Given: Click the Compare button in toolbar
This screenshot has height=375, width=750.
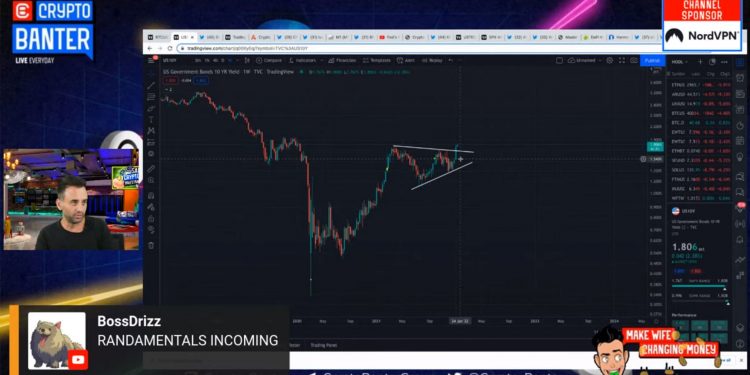Looking at the screenshot, I should (269, 60).
